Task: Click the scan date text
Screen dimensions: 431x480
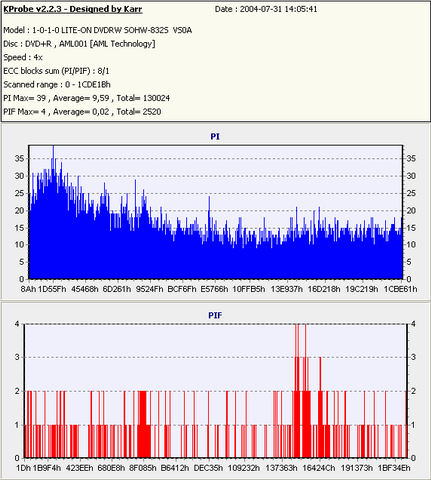Action: (x=266, y=9)
